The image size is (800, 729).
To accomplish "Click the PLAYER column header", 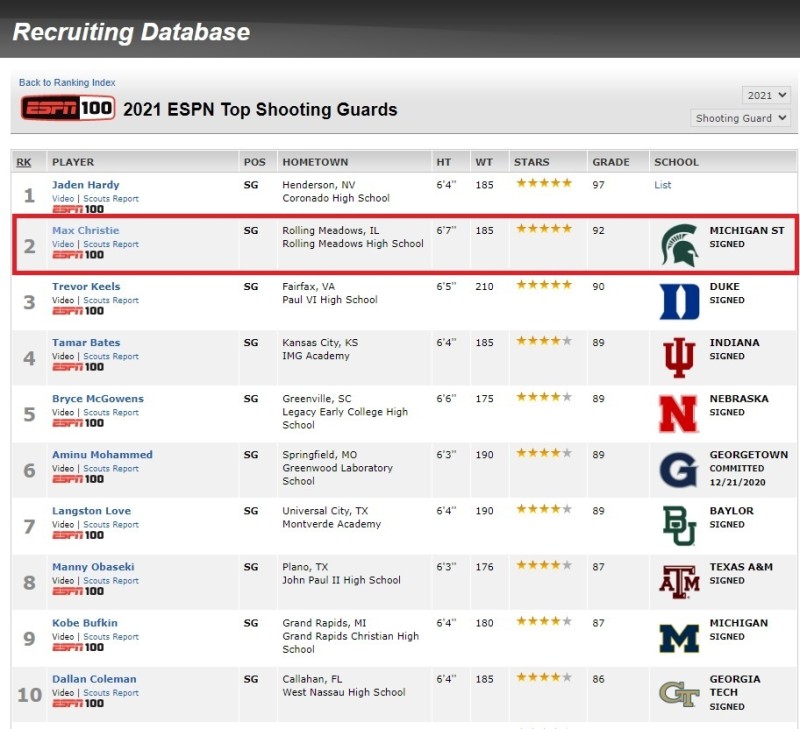I will 73,162.
